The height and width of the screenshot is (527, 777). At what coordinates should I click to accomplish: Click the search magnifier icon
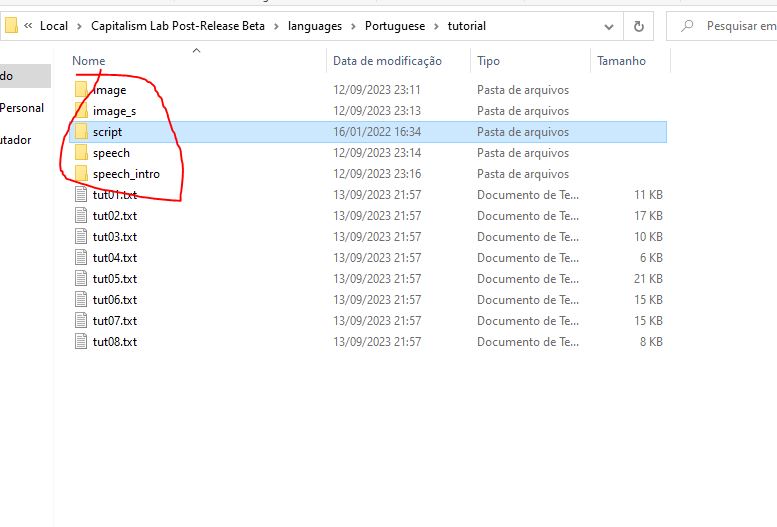[x=687, y=25]
